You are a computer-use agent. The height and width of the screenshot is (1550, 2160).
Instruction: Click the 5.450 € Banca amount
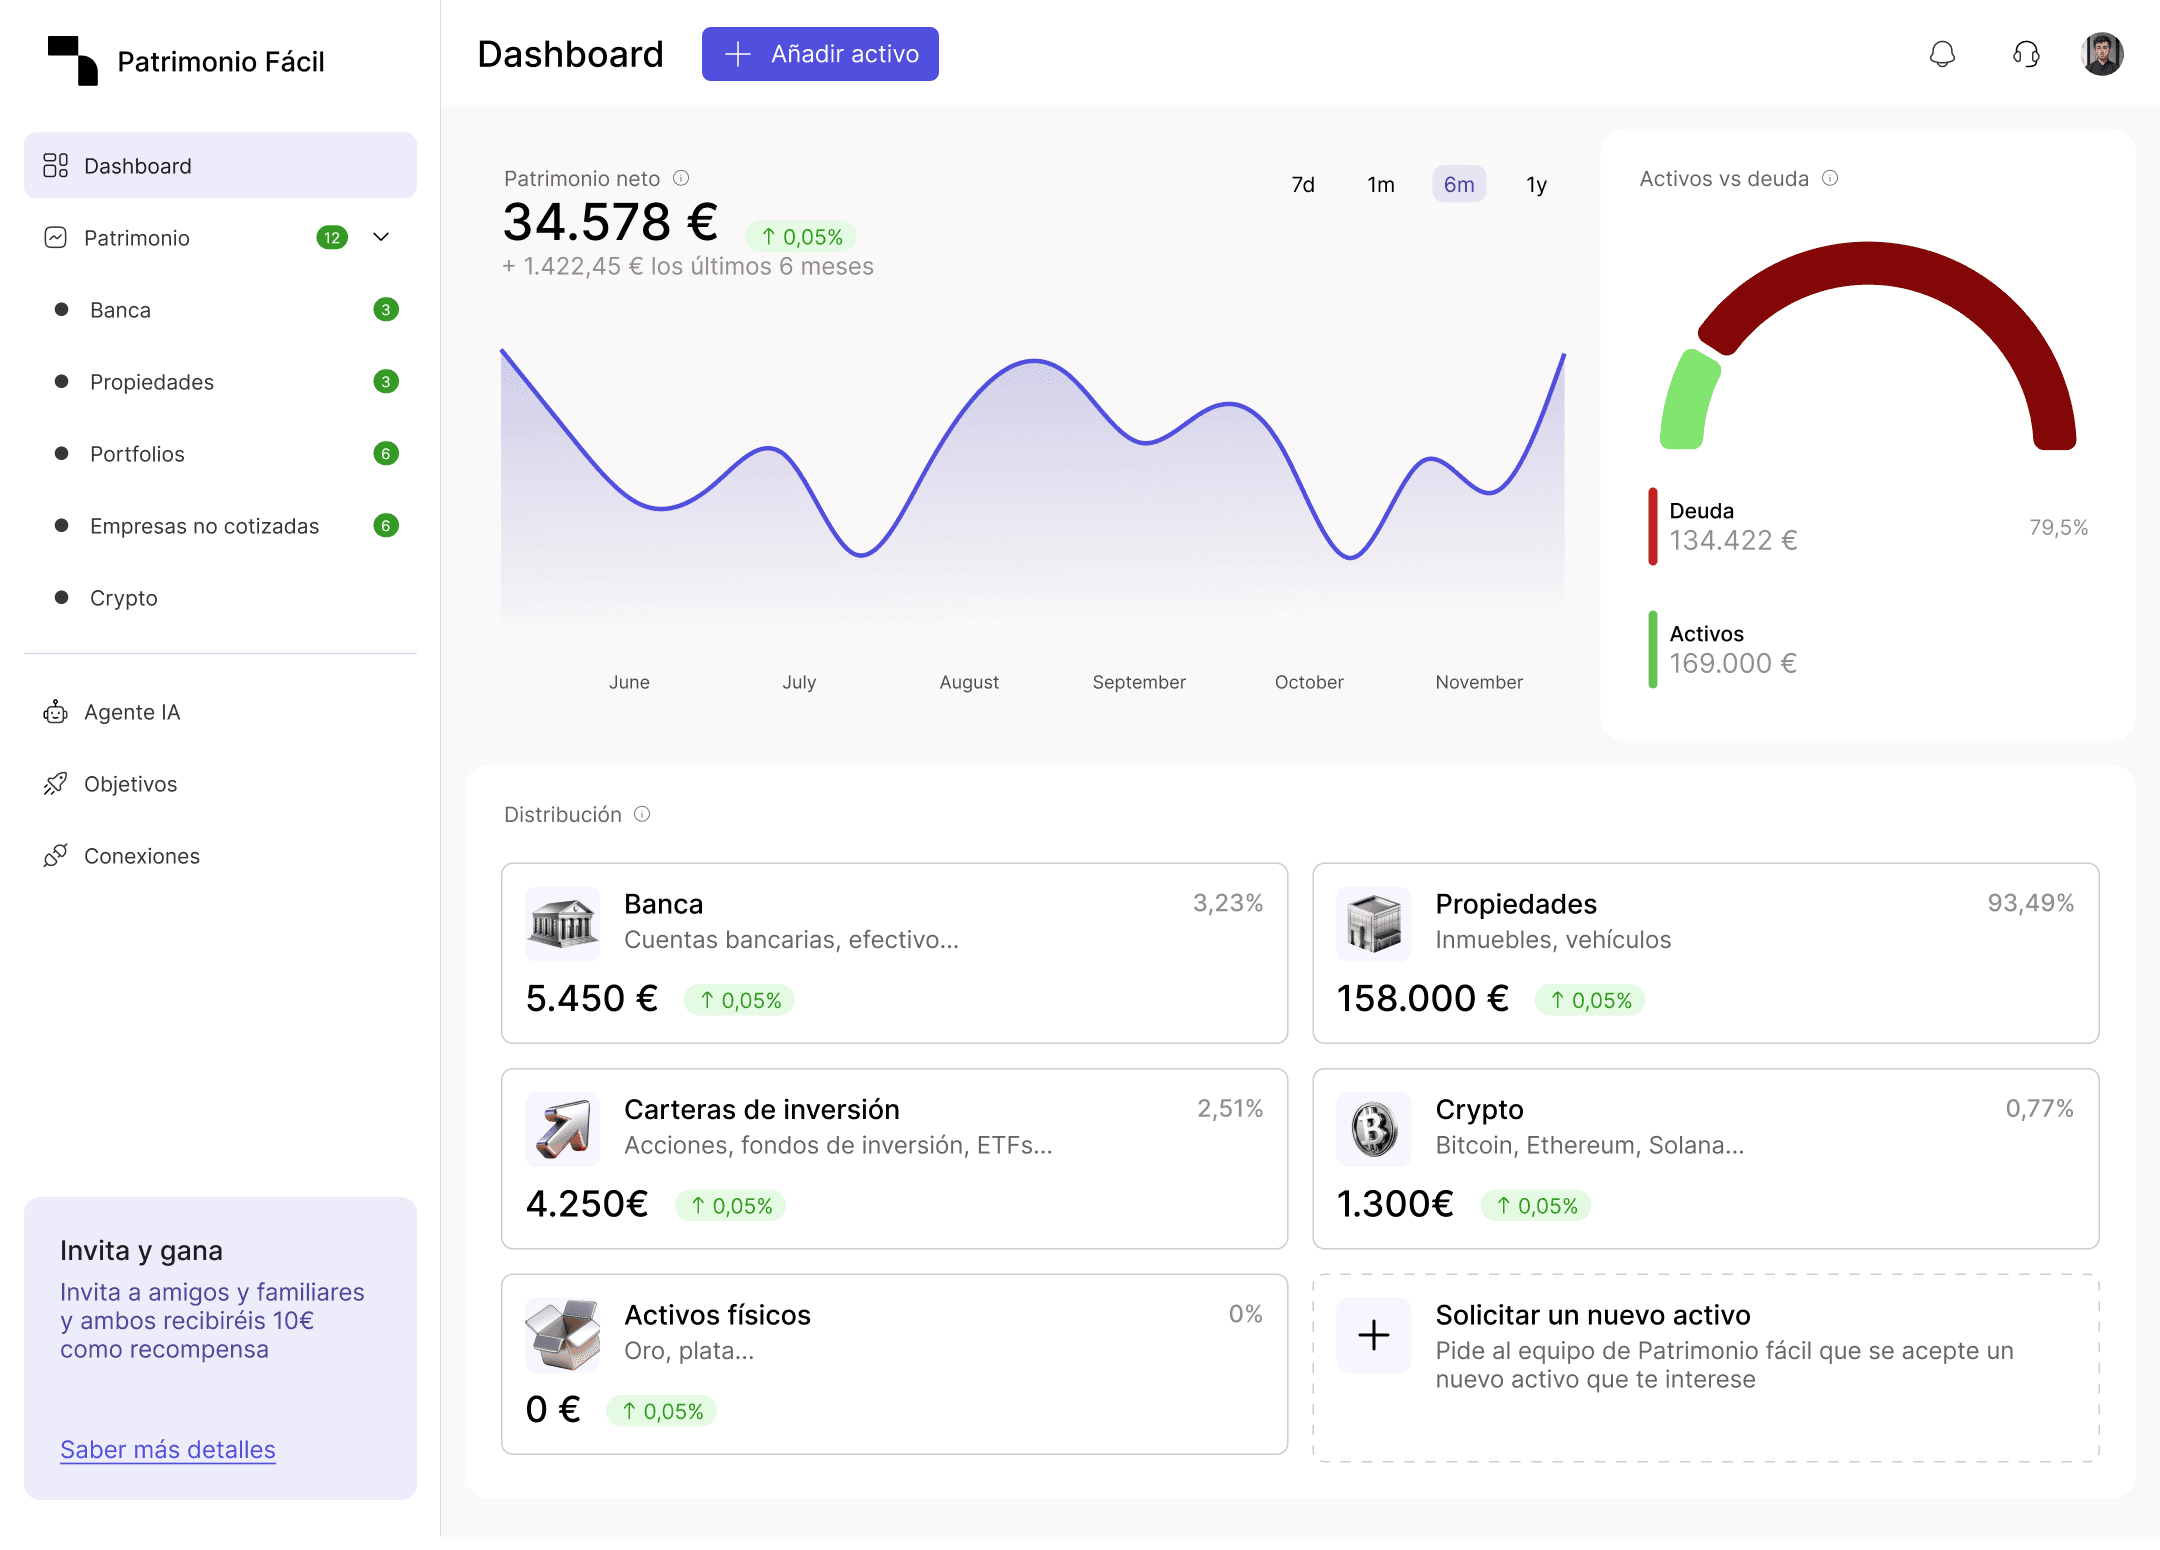(592, 999)
